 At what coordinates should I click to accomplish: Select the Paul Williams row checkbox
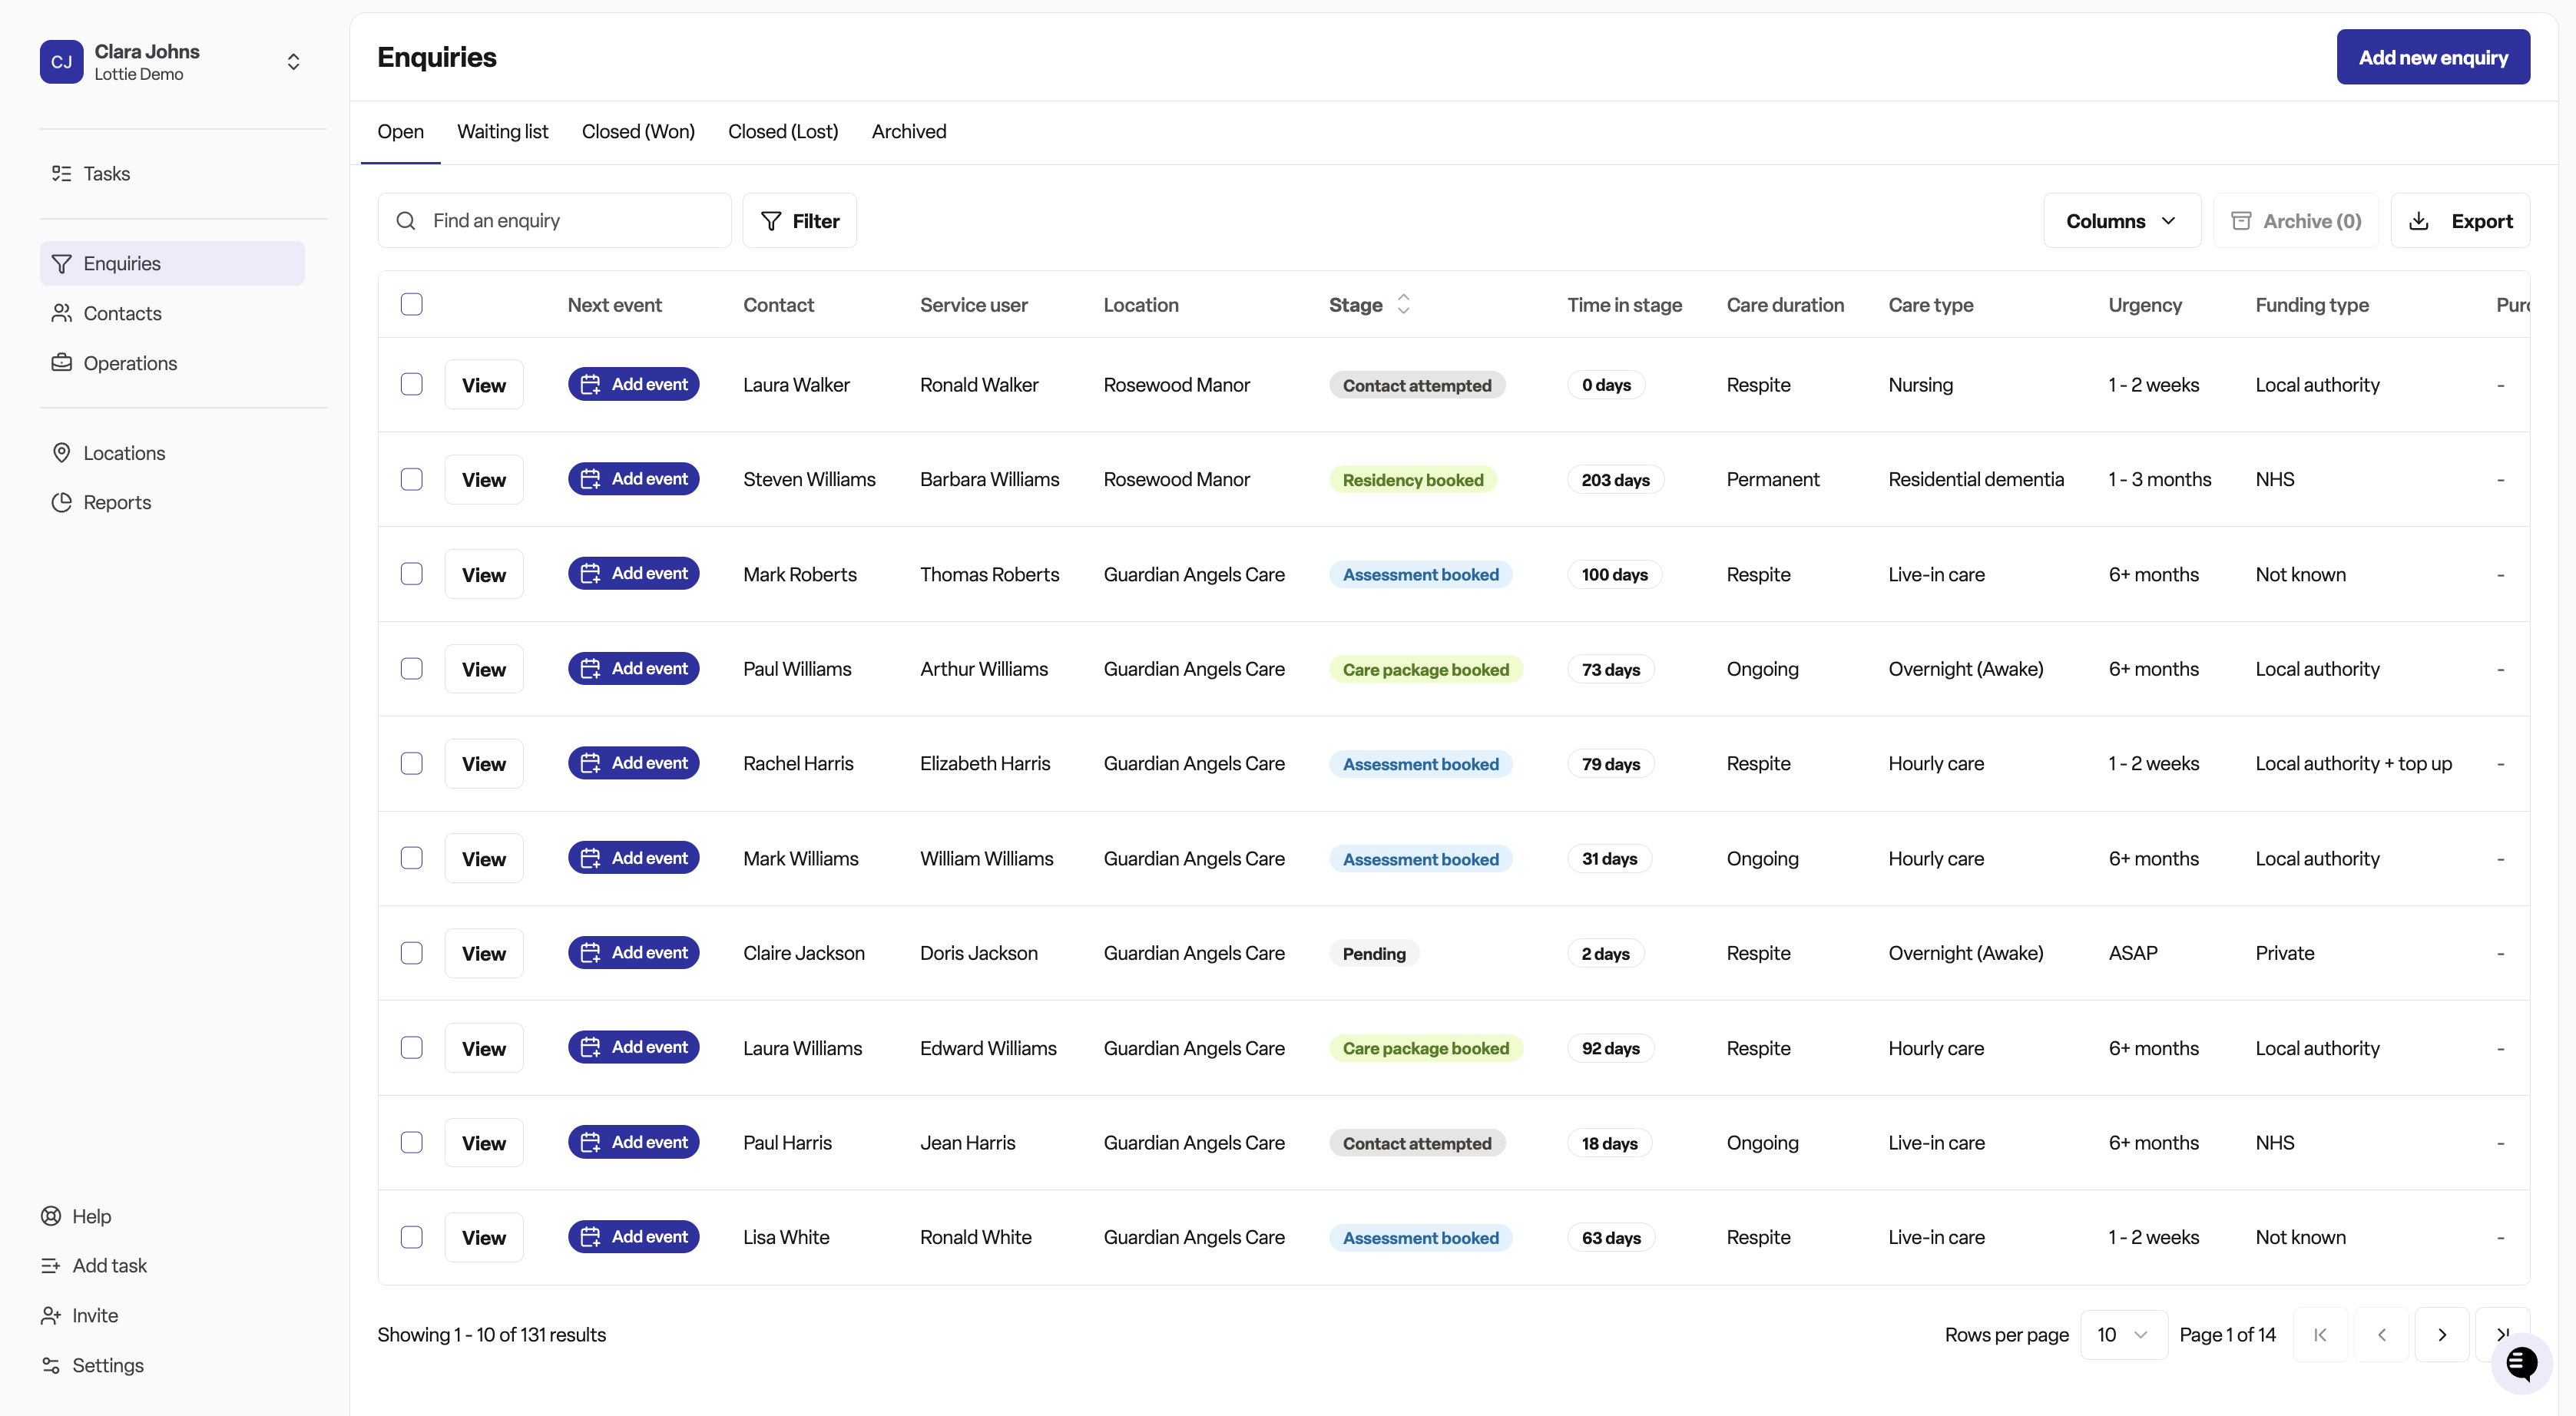tap(412, 668)
